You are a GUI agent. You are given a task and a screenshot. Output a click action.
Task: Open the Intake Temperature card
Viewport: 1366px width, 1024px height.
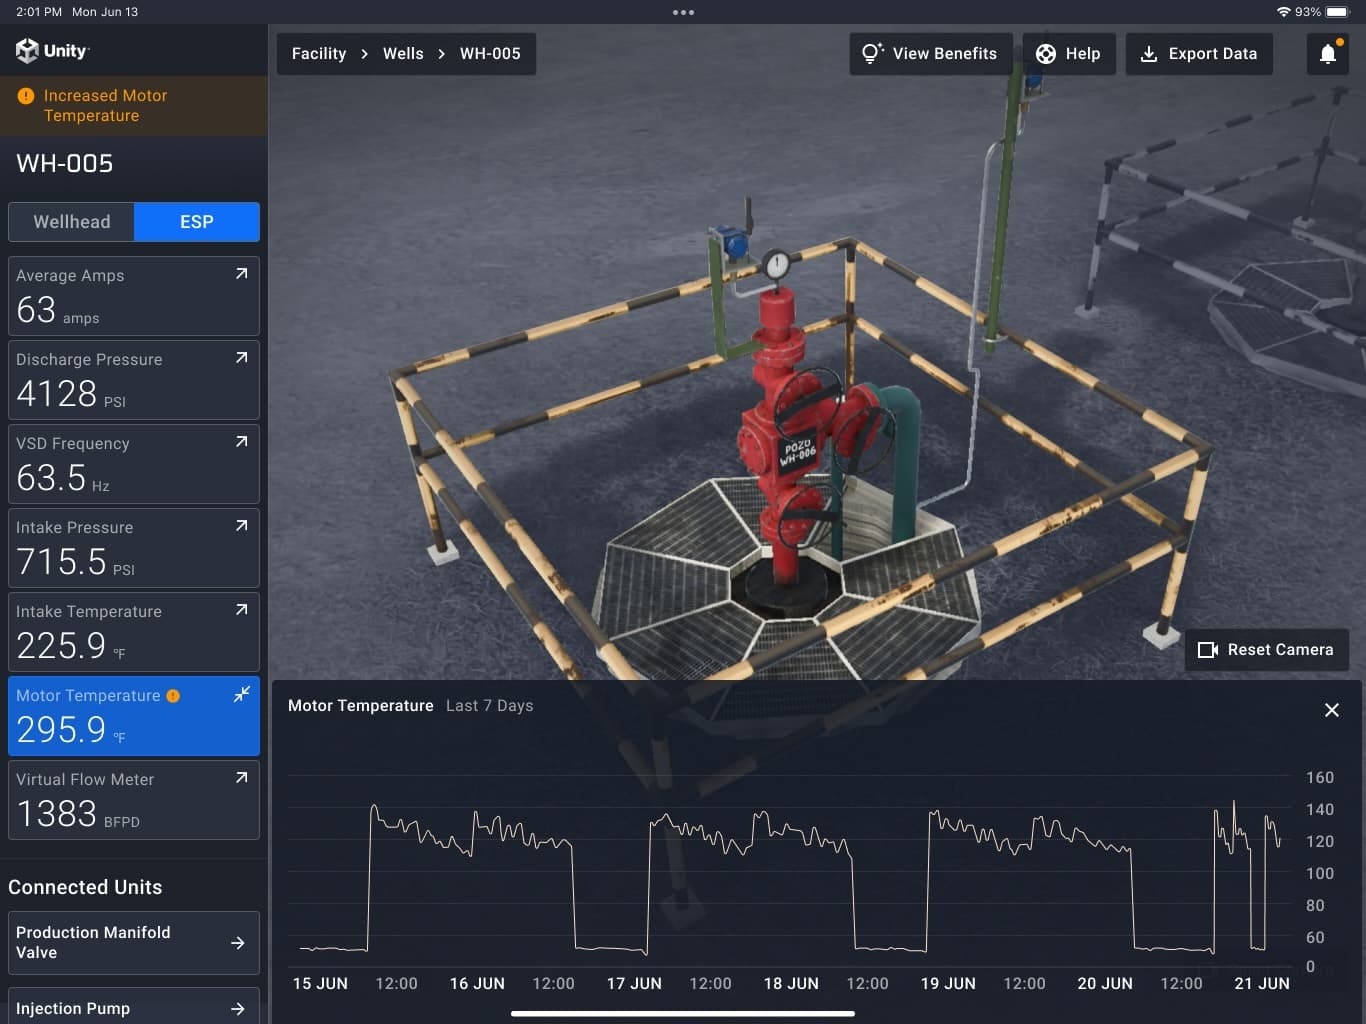click(133, 632)
